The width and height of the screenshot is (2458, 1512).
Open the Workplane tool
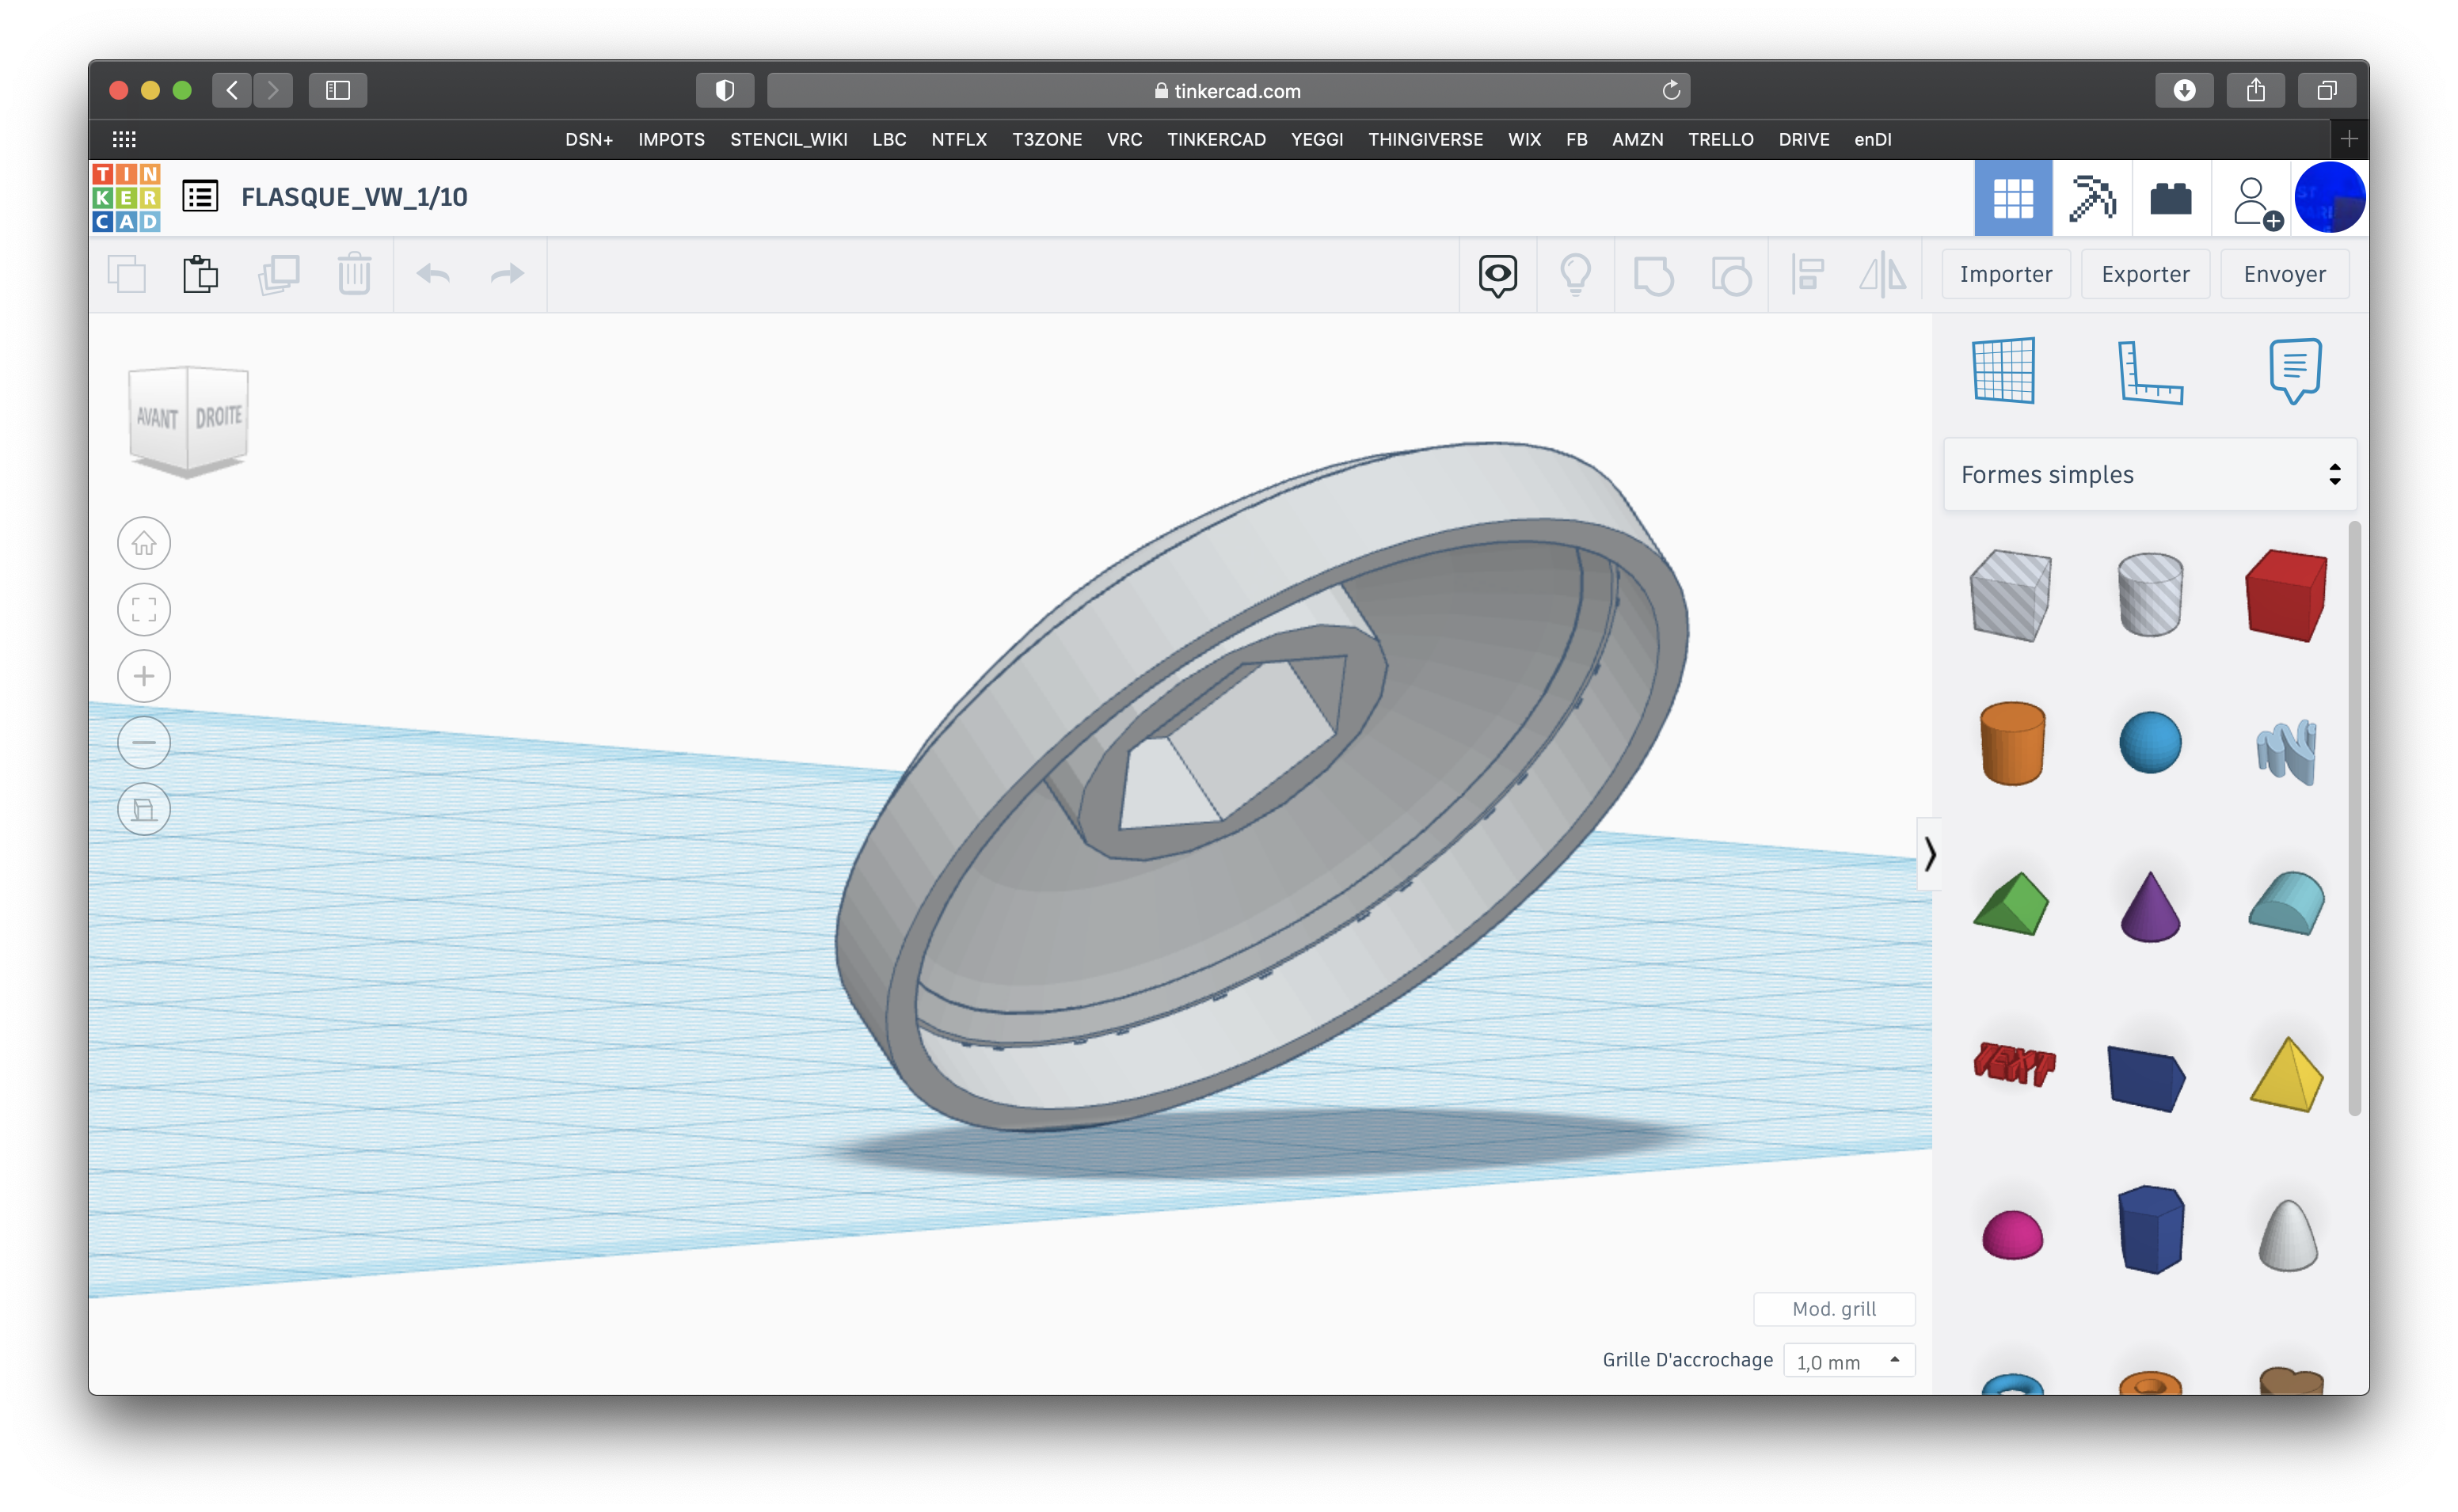coord(2004,370)
